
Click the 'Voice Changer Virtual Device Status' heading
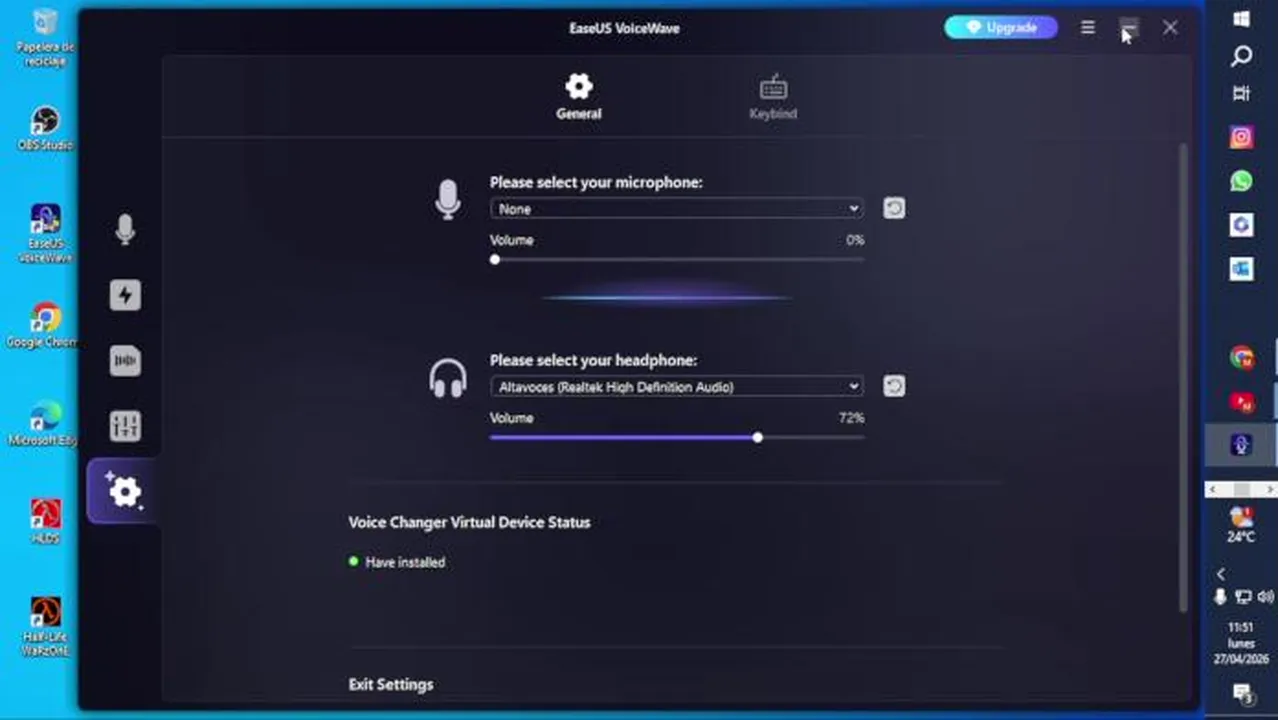coord(469,522)
